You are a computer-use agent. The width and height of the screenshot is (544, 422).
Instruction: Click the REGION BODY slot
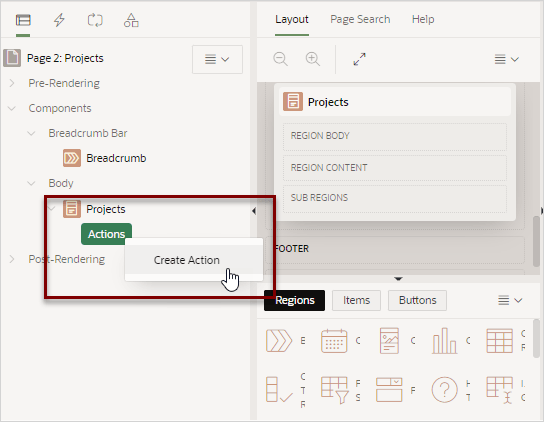tap(395, 136)
